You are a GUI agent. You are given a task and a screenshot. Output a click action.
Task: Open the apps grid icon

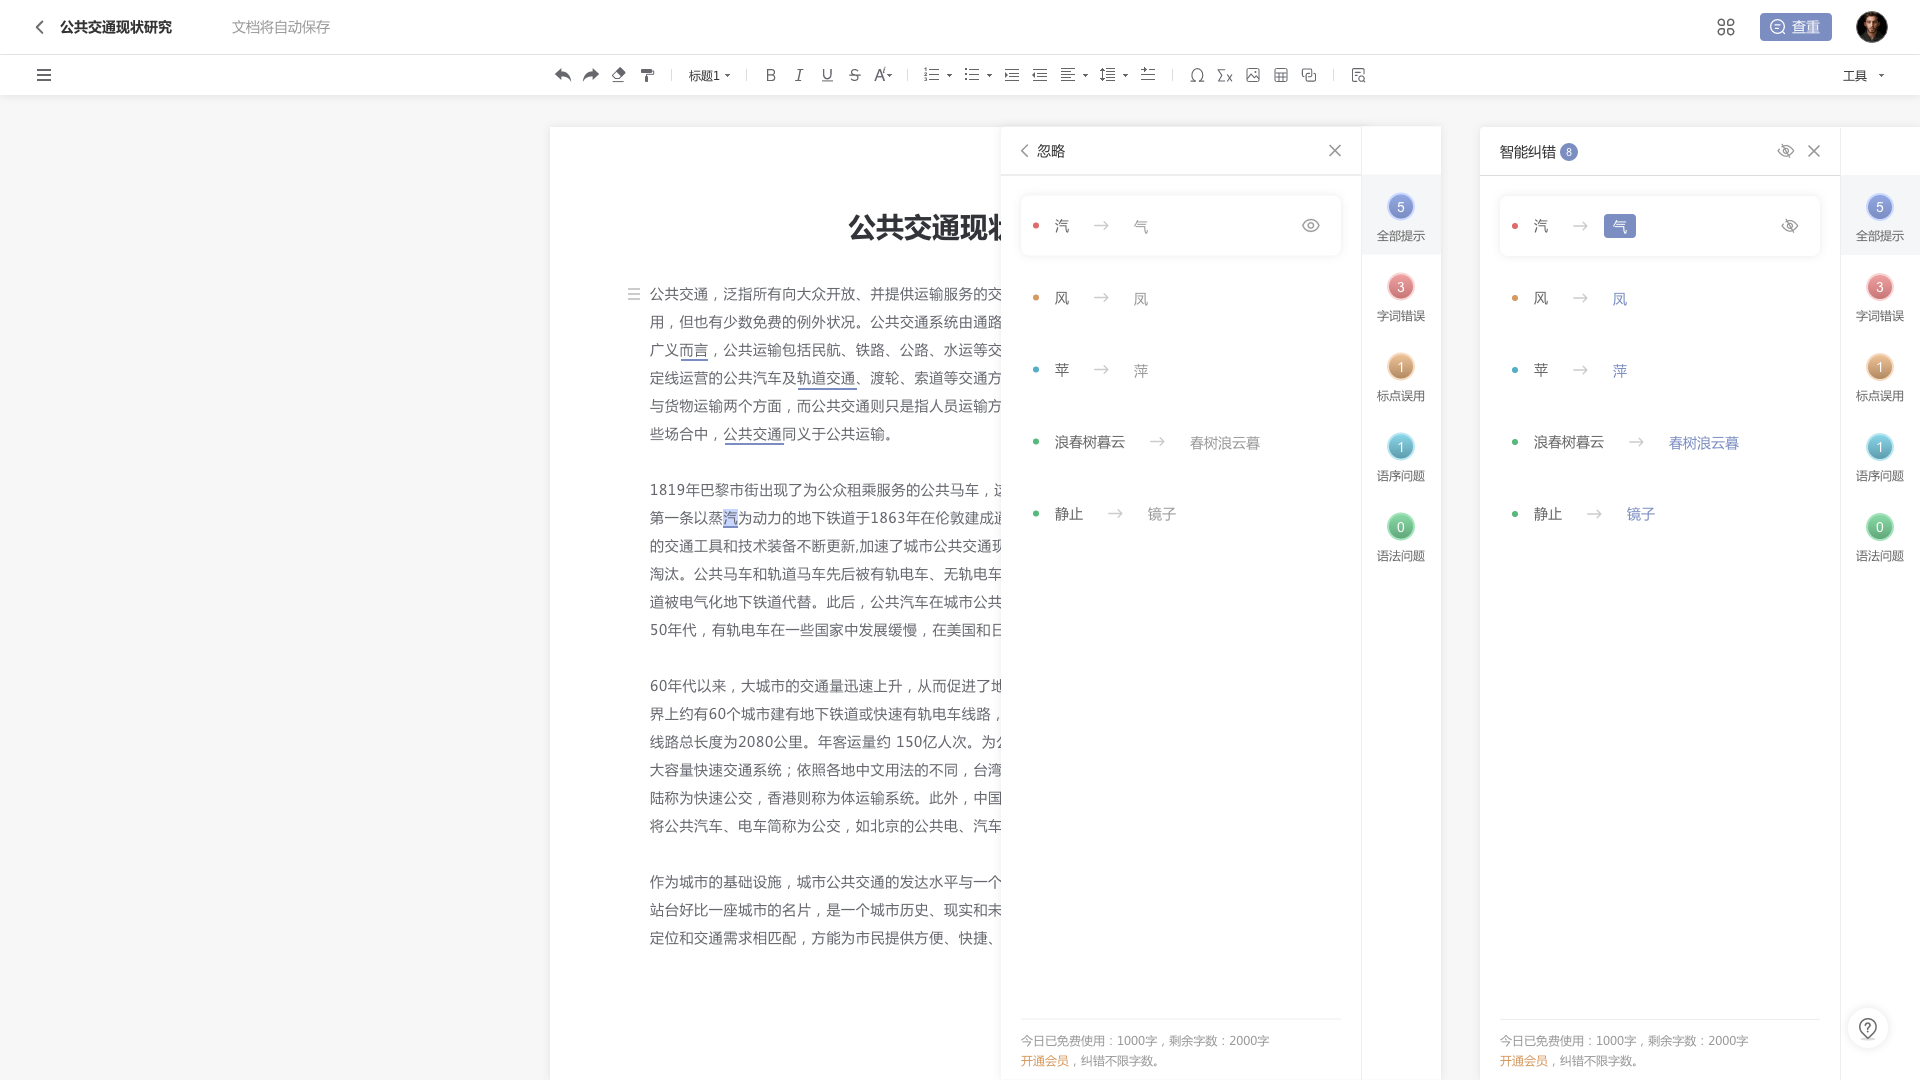tap(1726, 27)
